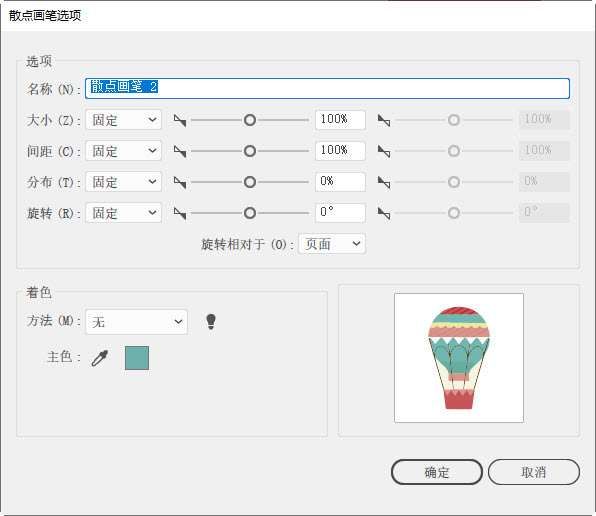Open the 着色 方法 (M) dropdown
This screenshot has width=596, height=516.
point(136,322)
